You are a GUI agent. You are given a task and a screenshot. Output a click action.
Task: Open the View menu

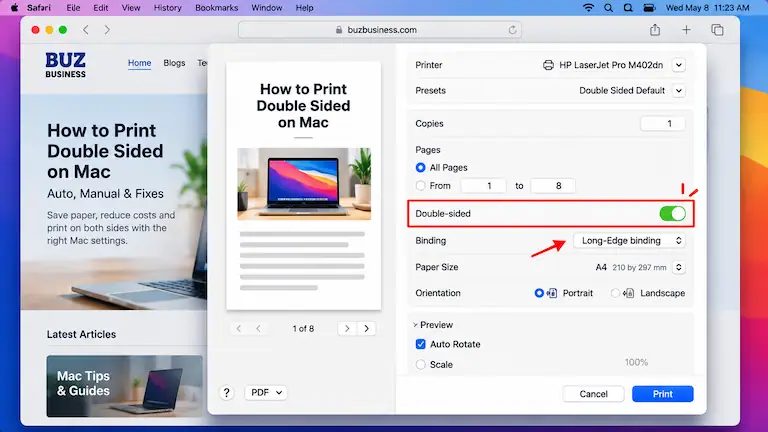131,8
